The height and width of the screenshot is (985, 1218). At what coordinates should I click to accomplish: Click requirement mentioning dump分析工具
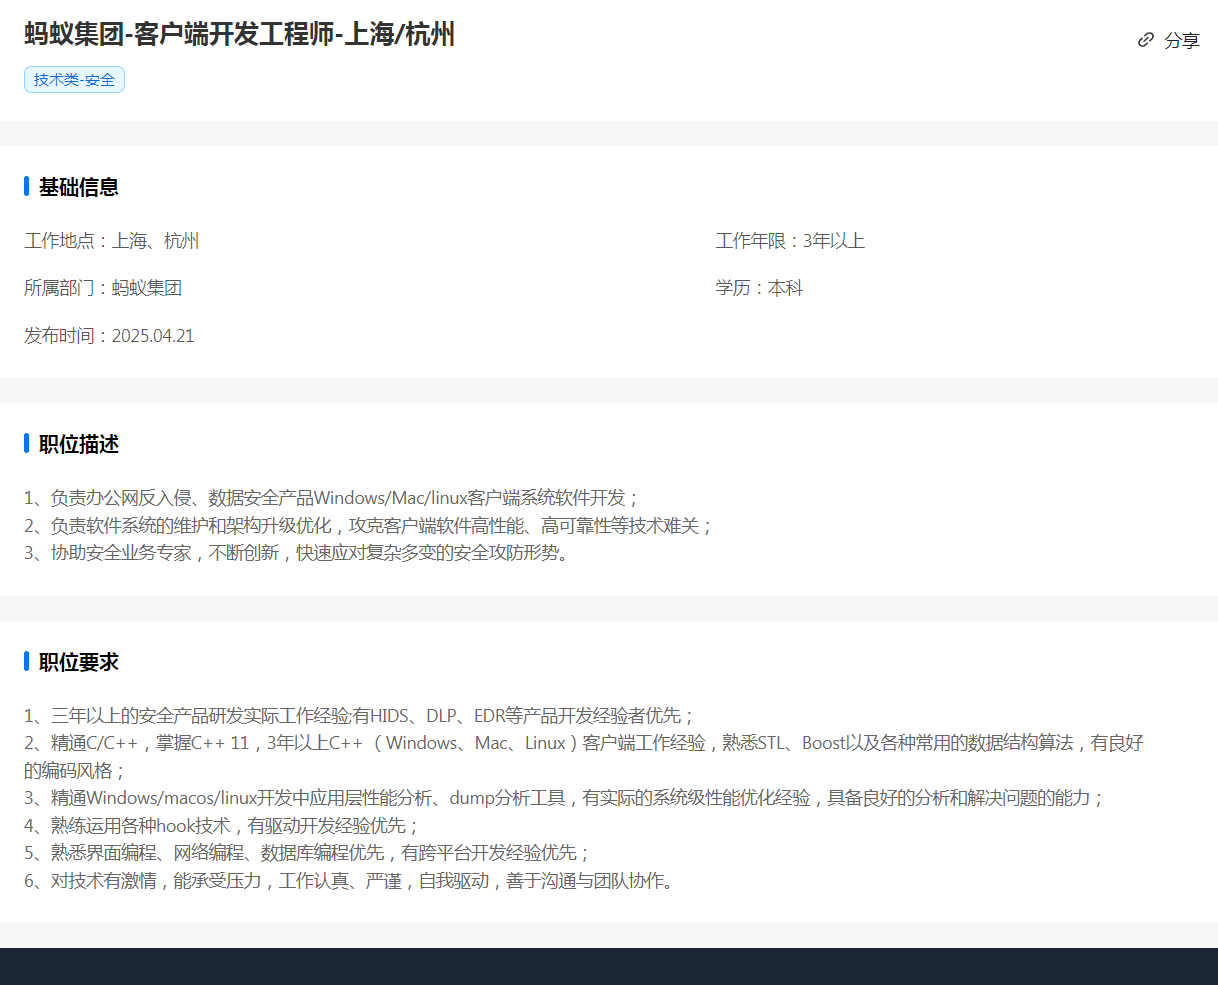pos(565,798)
